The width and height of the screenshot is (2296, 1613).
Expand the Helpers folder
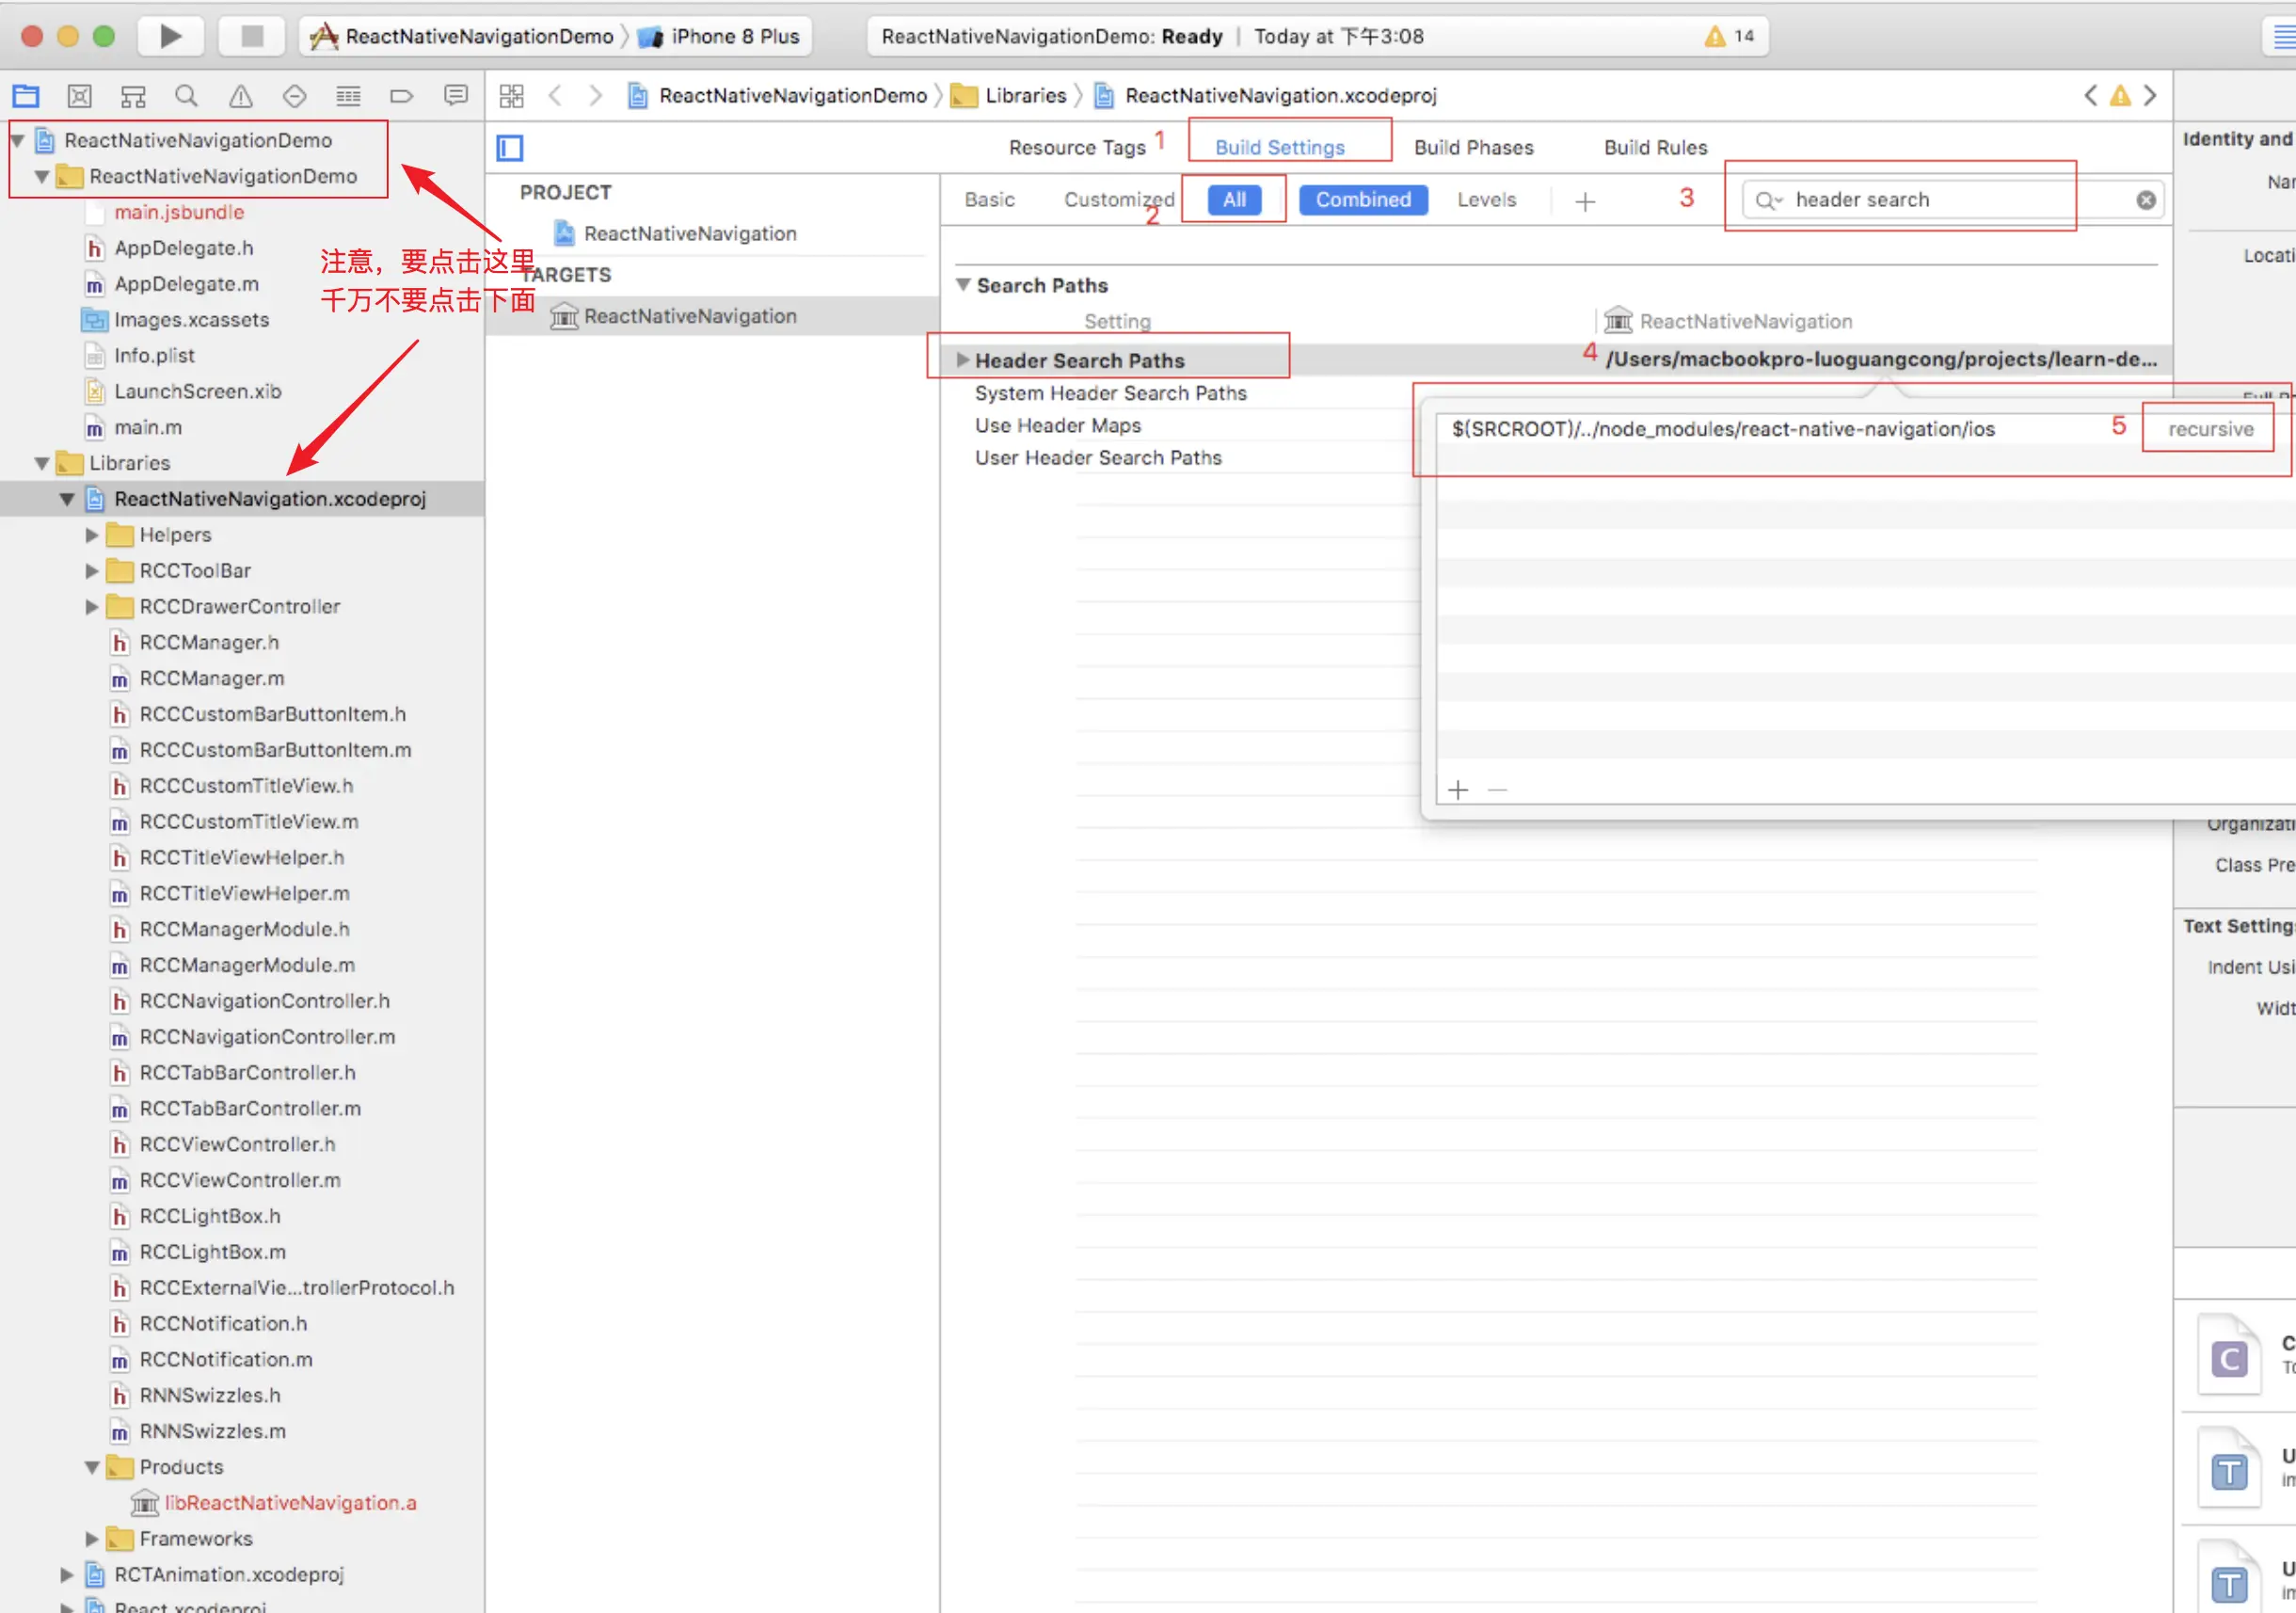(x=92, y=535)
